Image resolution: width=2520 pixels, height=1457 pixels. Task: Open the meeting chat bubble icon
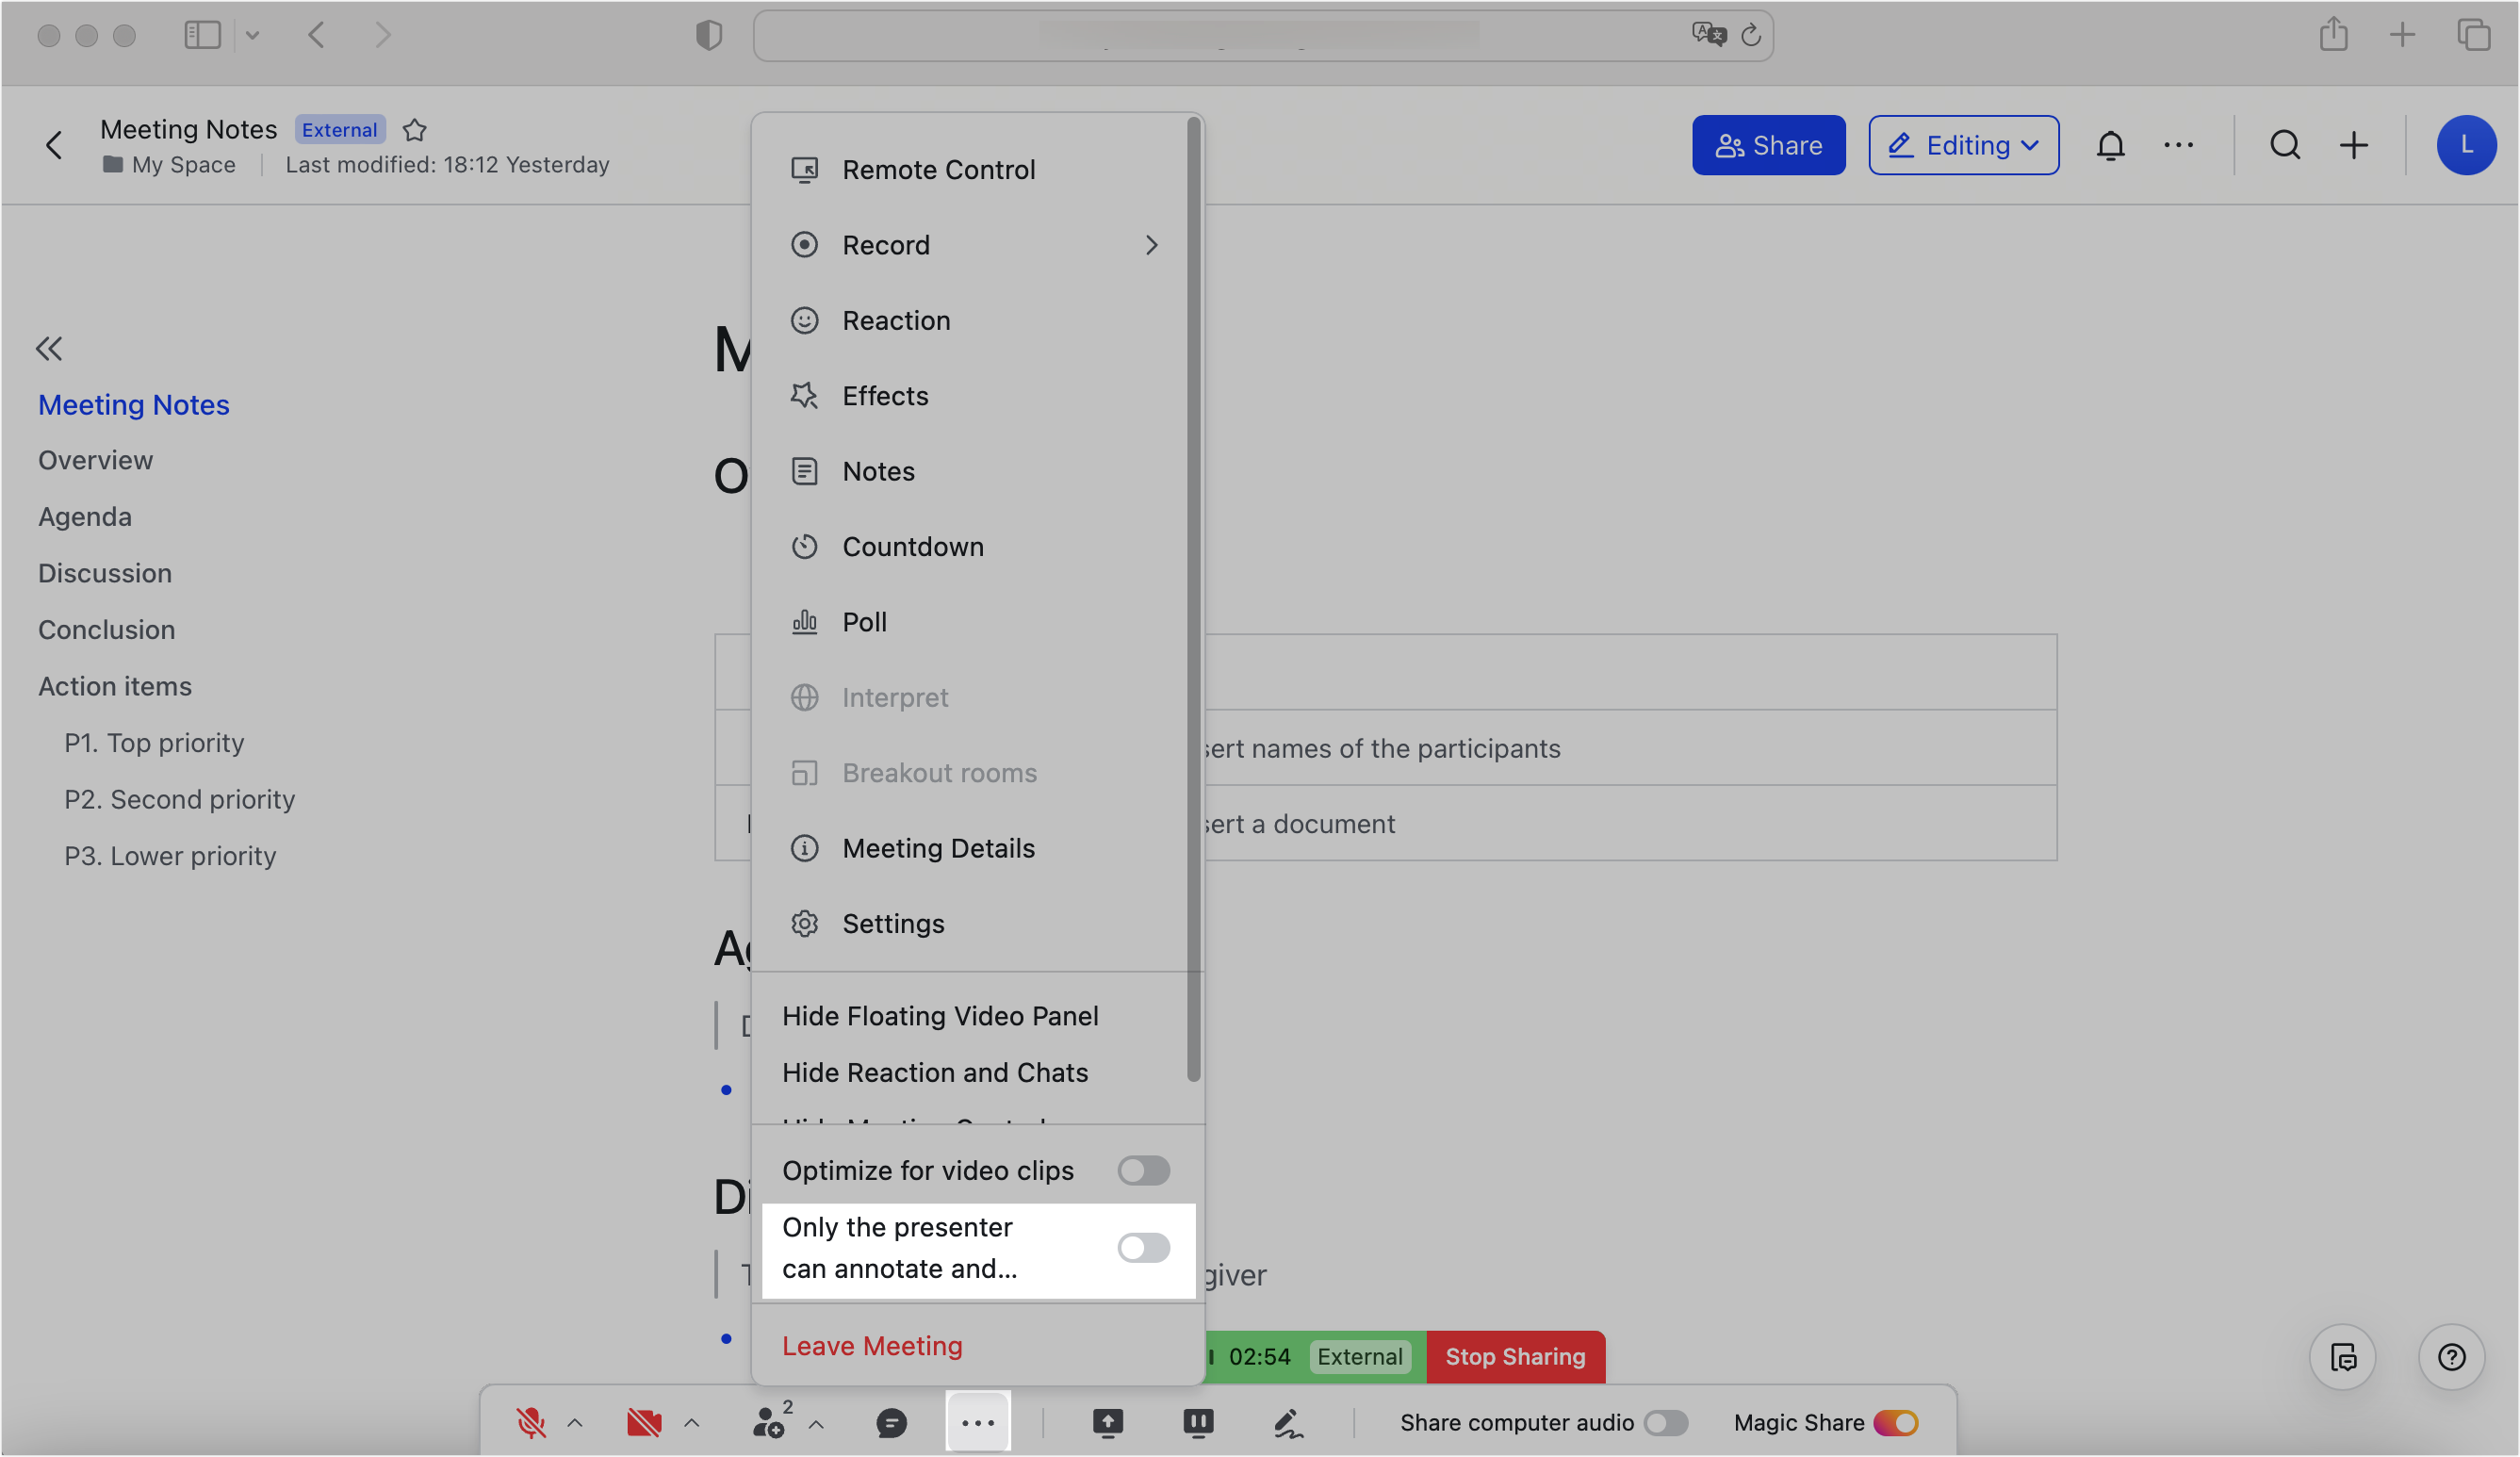point(891,1422)
